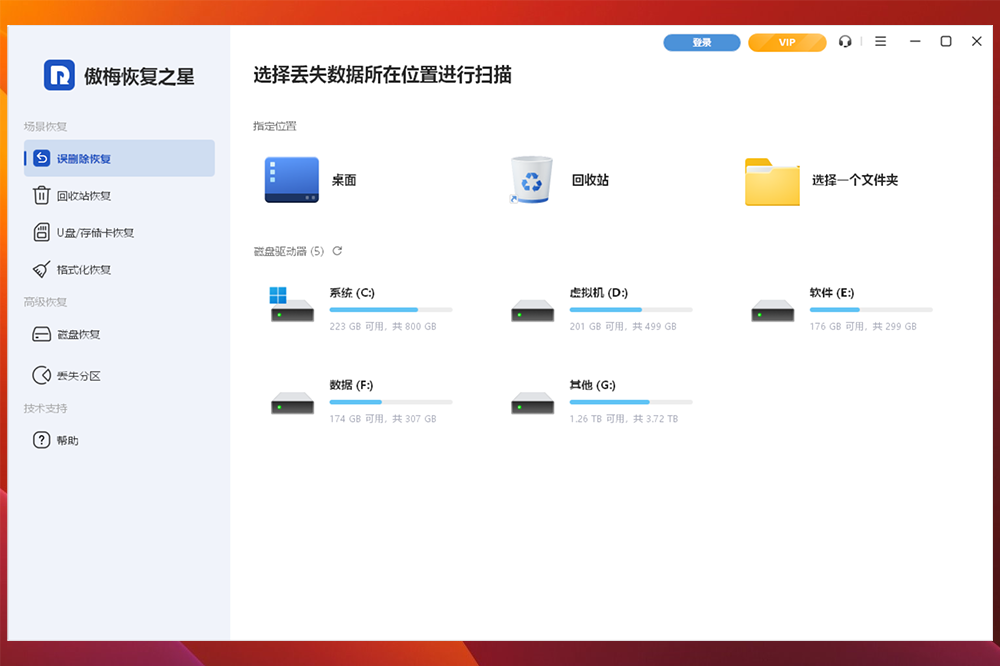Image resolution: width=1000 pixels, height=666 pixels.
Task: Scan the 桌面 desktop location
Action: pos(292,181)
